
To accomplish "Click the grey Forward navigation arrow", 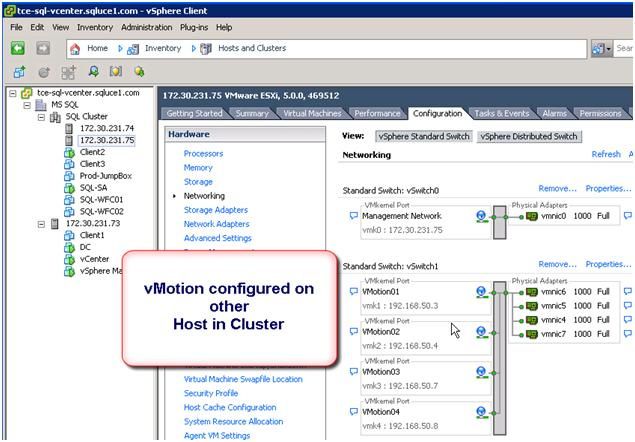I will tap(43, 48).
